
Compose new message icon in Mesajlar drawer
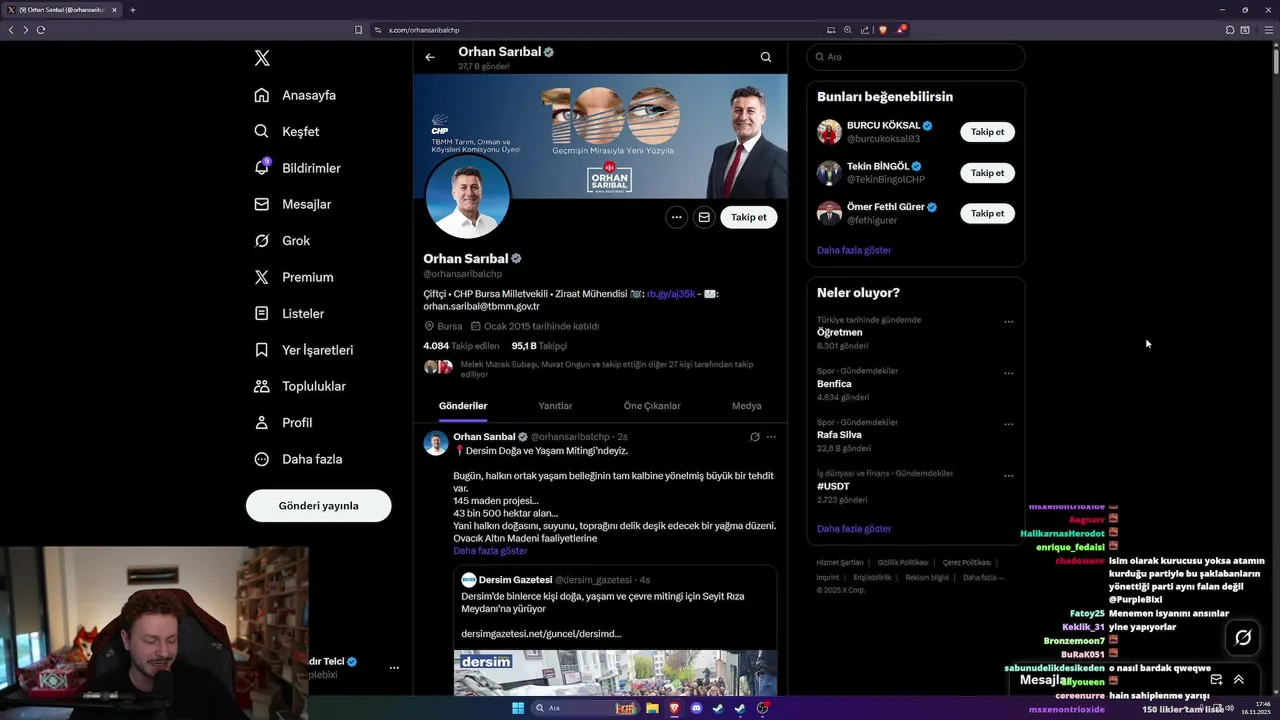point(1216,680)
